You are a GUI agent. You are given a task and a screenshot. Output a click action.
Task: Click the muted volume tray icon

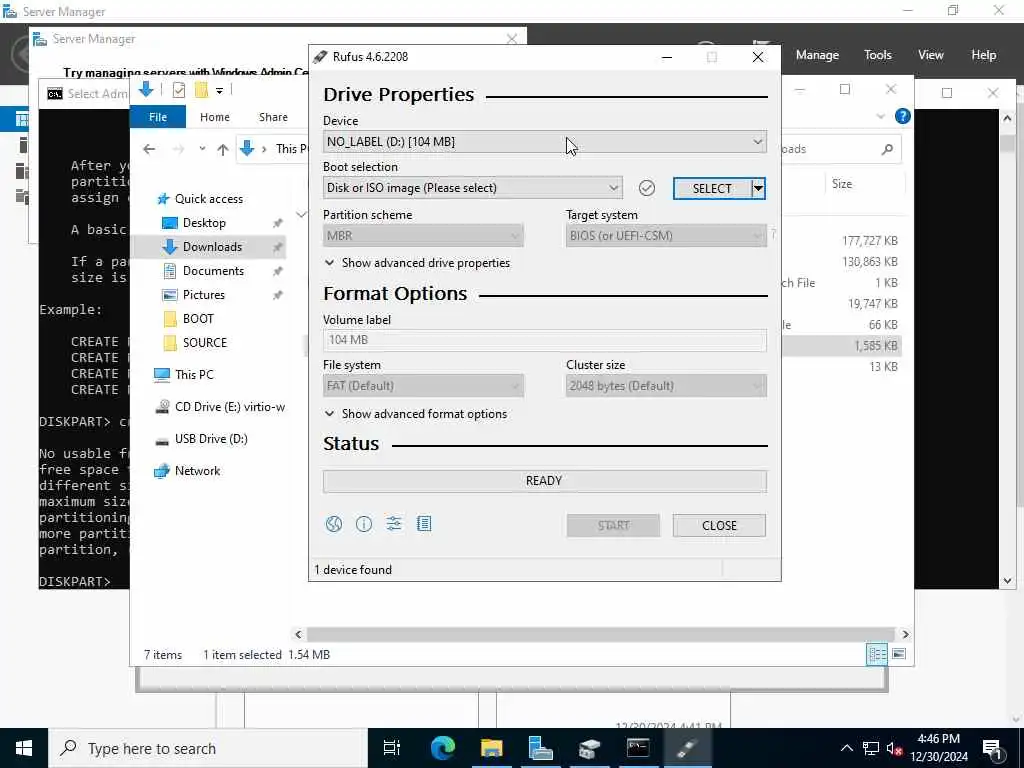point(894,748)
